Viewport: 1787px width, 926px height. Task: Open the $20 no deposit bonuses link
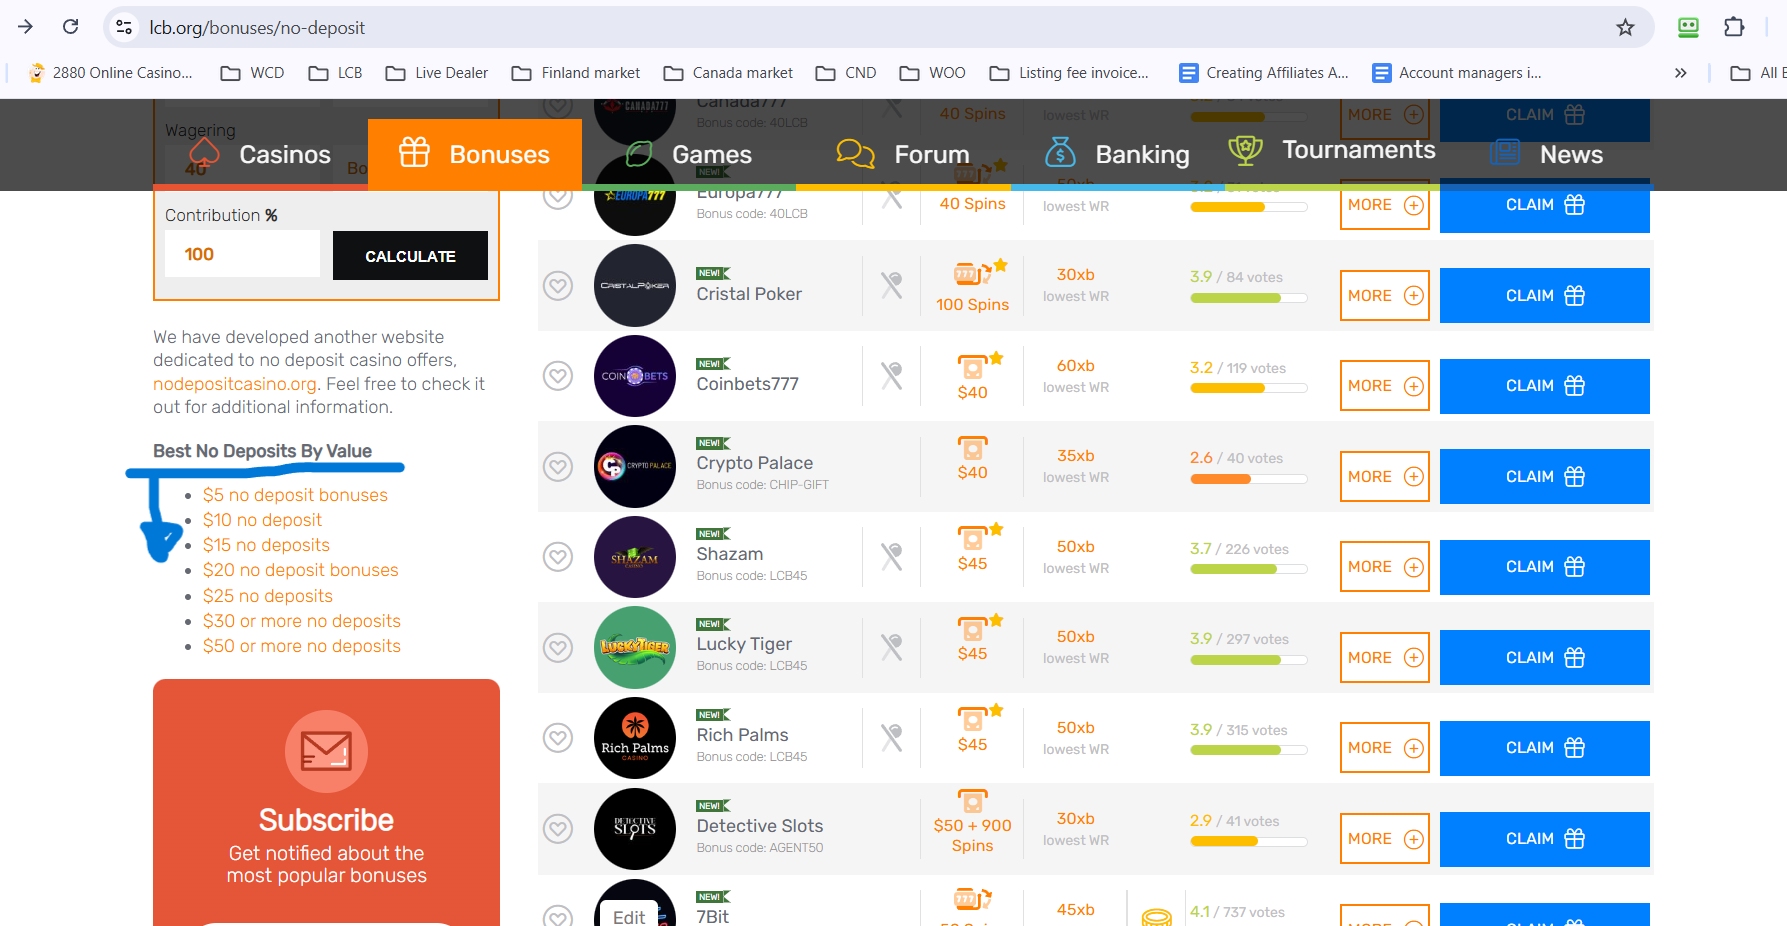(300, 570)
